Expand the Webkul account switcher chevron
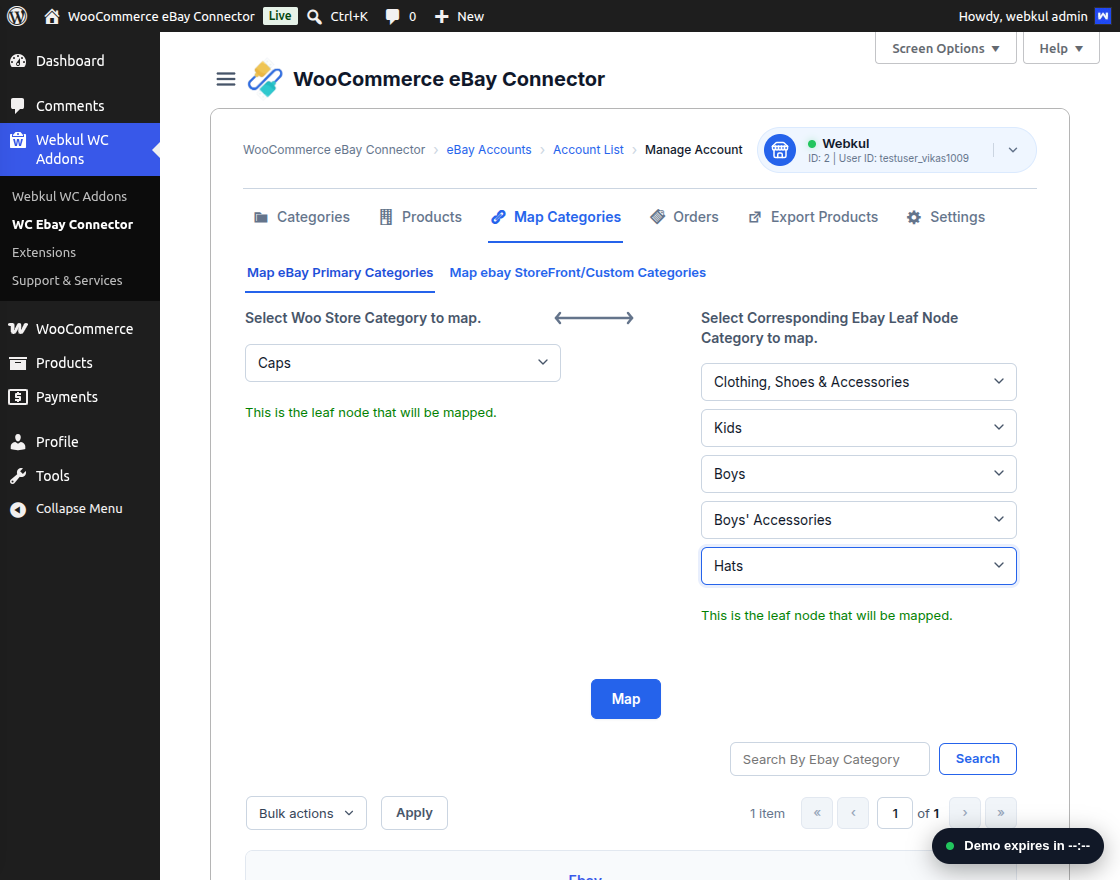1120x880 pixels. [x=1013, y=150]
